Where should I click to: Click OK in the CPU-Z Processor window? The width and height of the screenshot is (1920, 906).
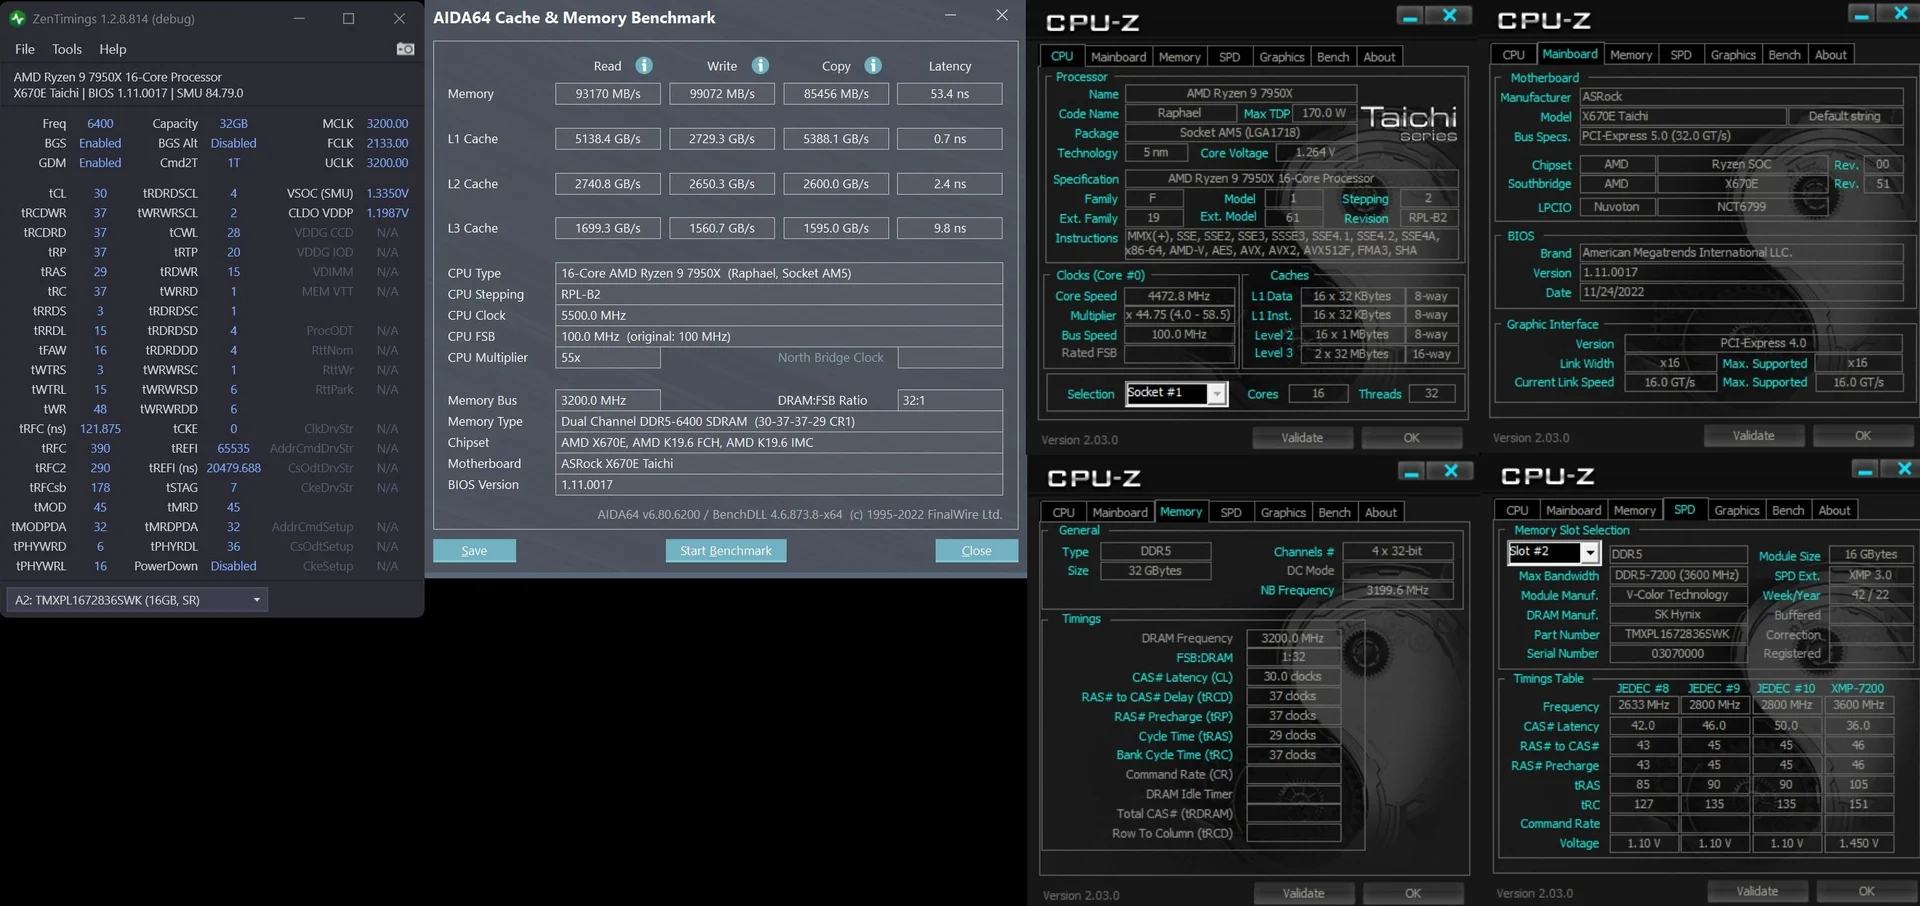click(x=1411, y=438)
